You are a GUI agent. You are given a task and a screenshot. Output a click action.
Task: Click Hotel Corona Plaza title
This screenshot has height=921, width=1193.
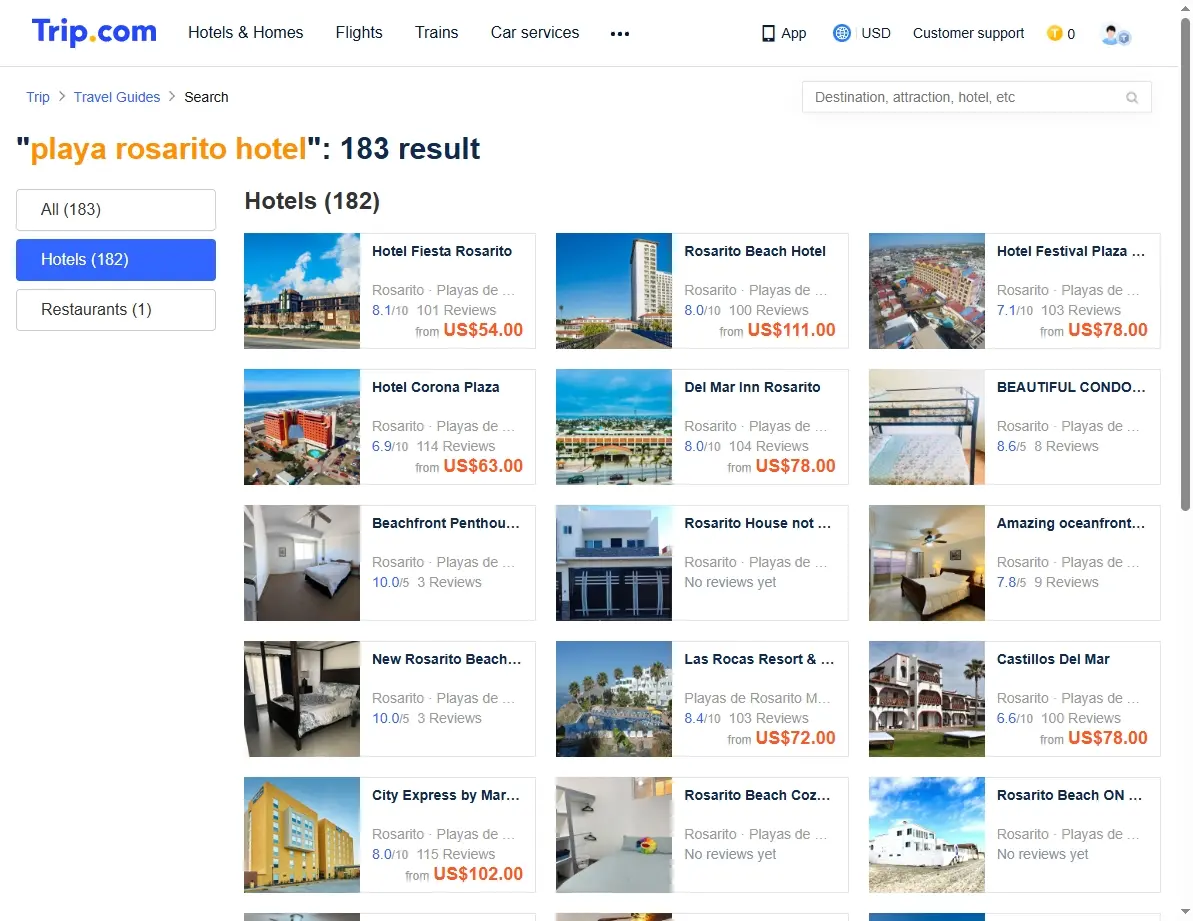[x=436, y=387]
